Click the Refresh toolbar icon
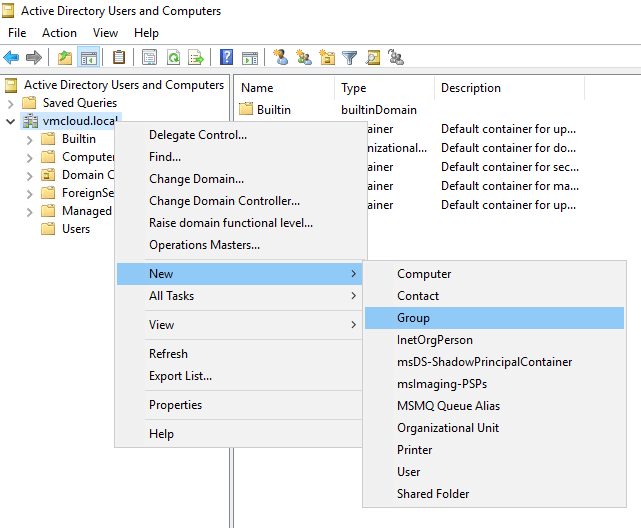Viewport: 641px width, 528px height. (173, 58)
